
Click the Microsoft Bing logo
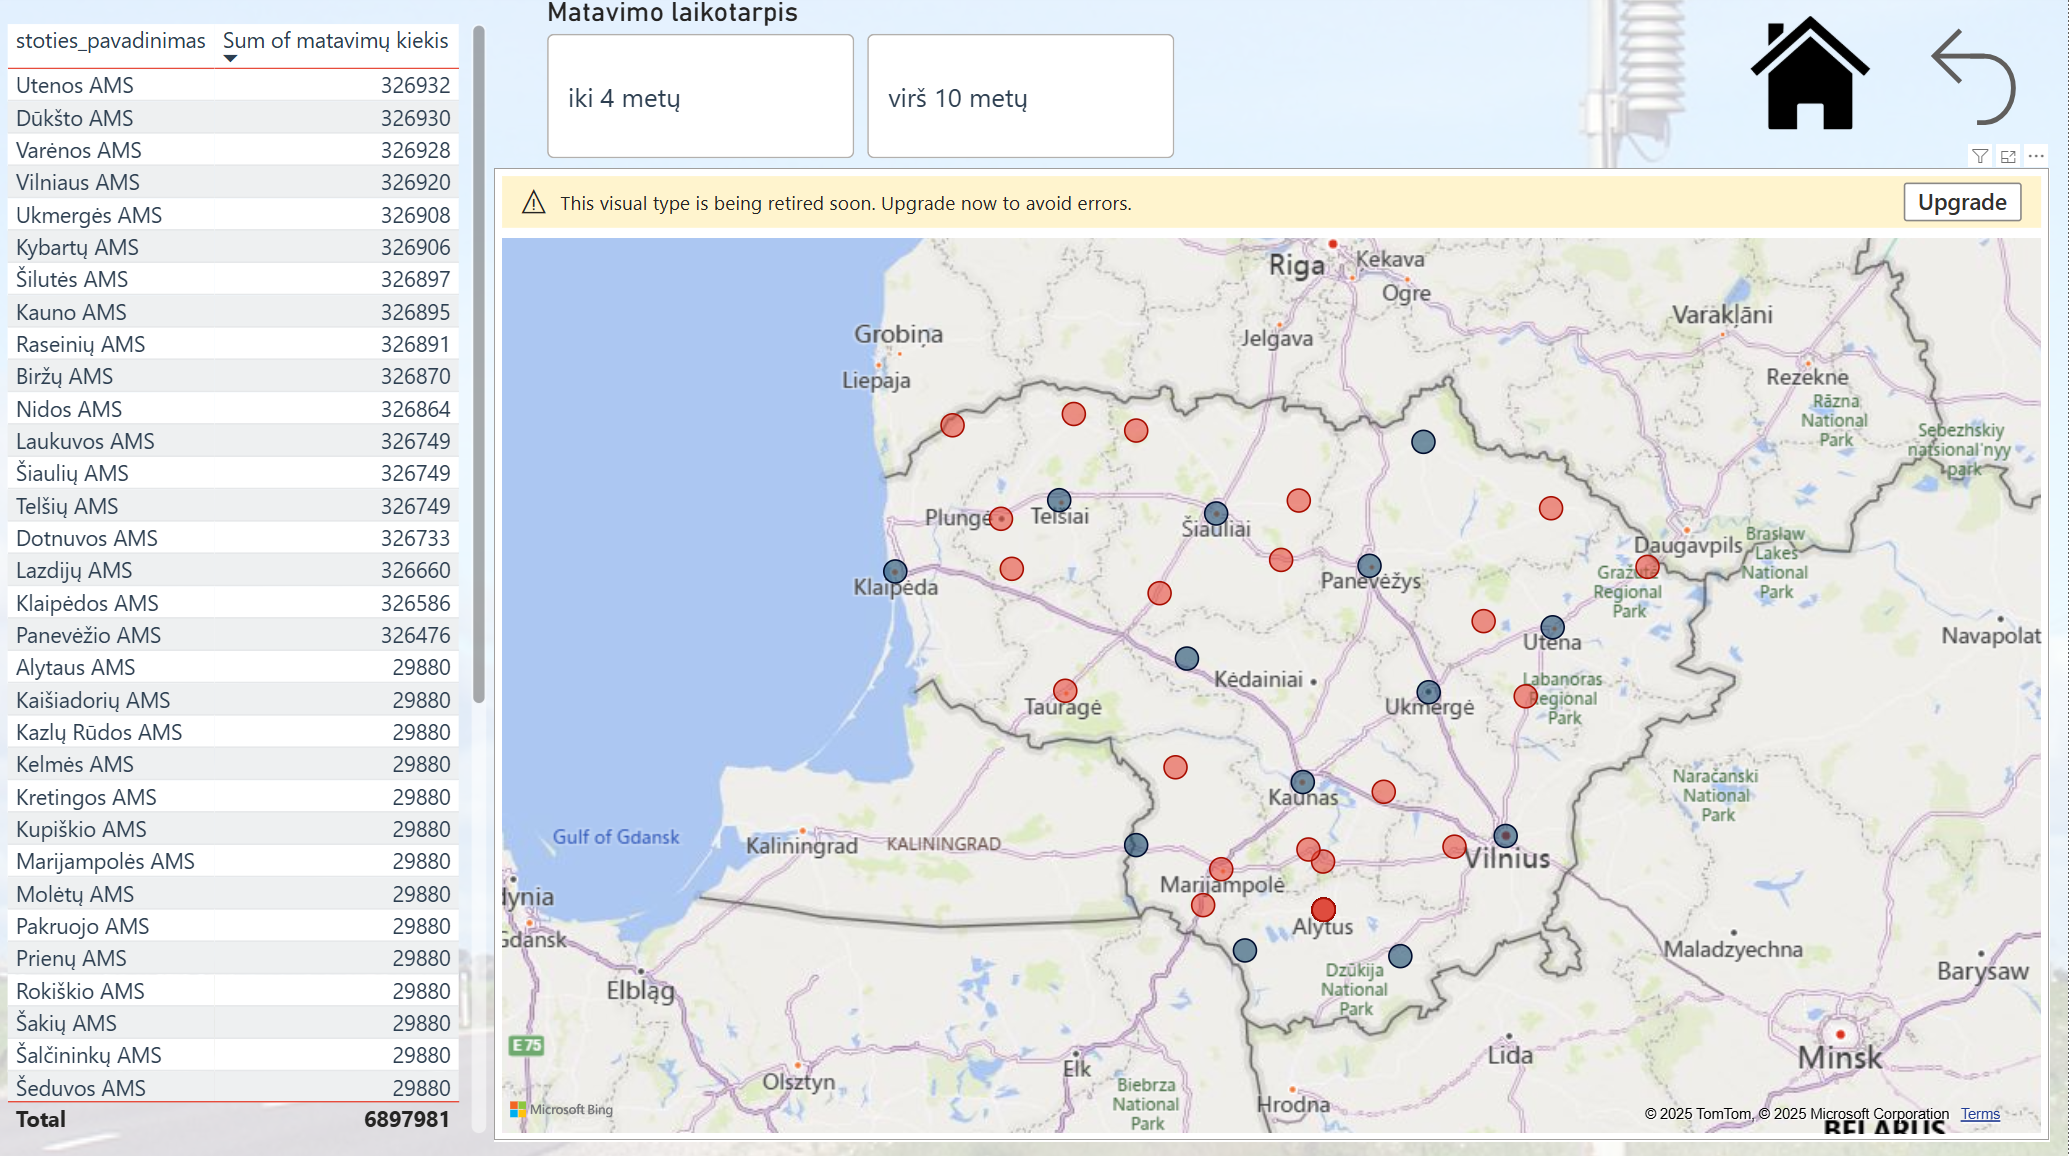coord(561,1109)
